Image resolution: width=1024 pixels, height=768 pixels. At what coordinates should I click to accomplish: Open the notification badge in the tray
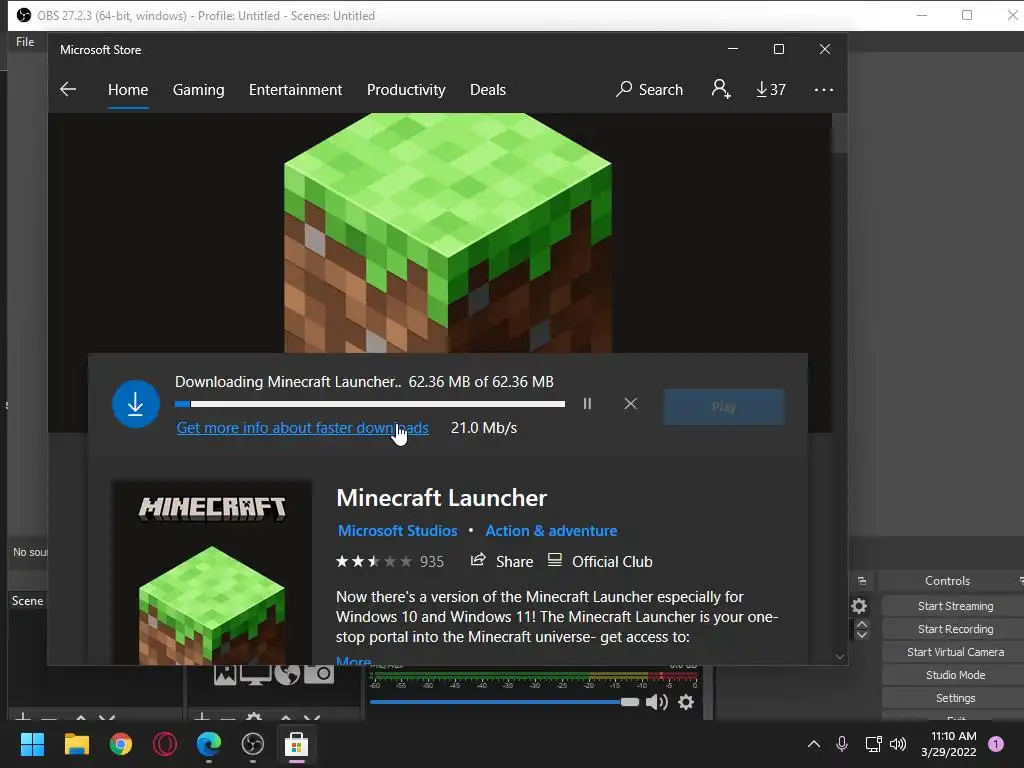[x=996, y=744]
